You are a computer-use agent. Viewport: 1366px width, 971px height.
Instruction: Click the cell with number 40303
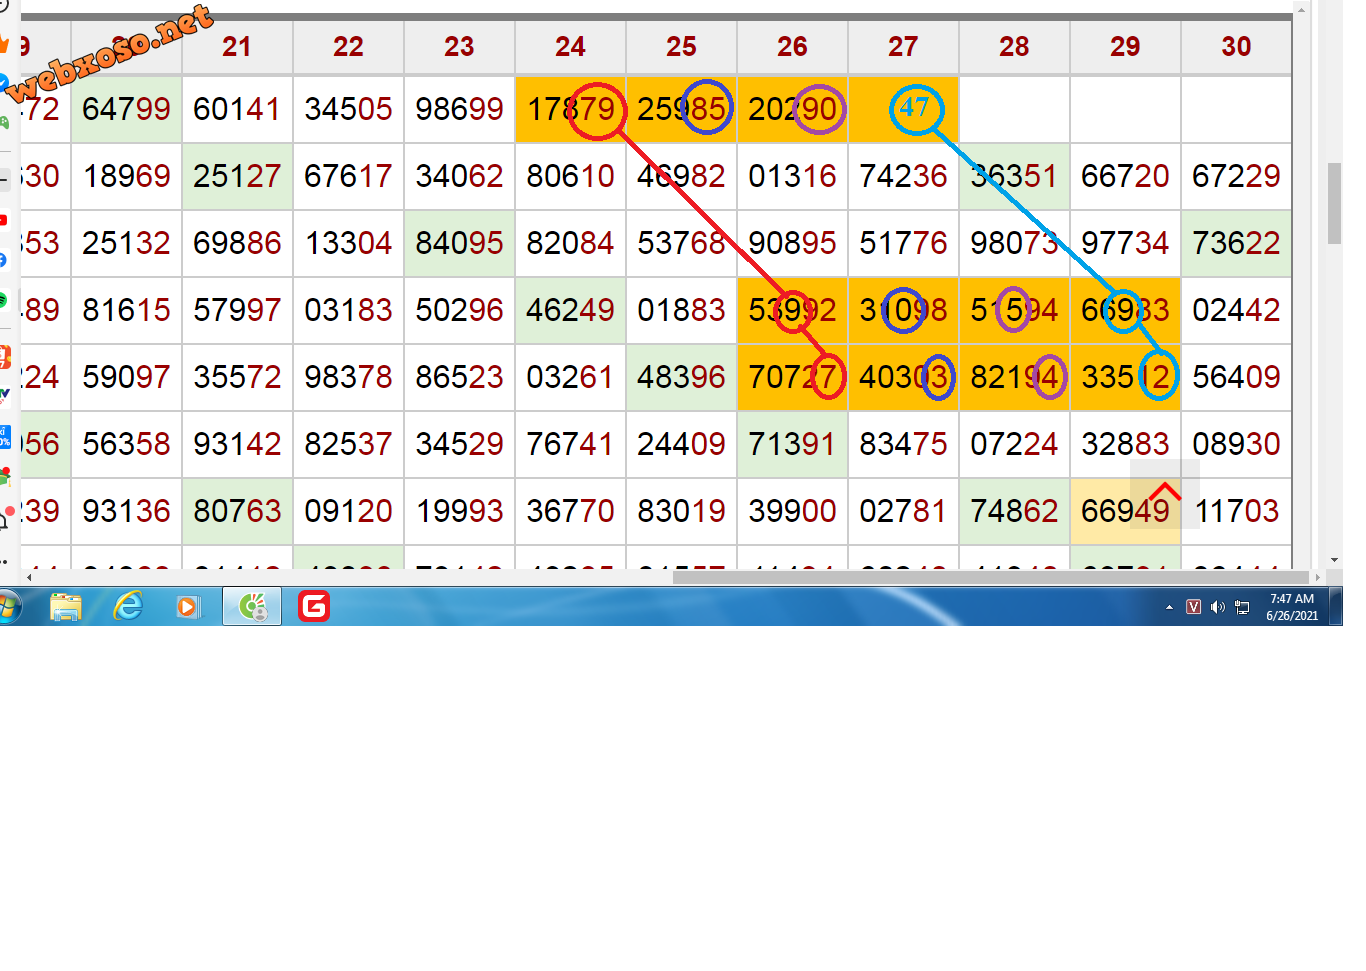coord(903,377)
